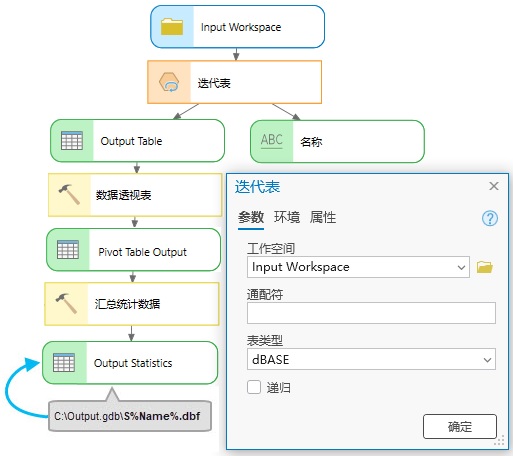Select the 数据透视表 tool label
The width and height of the screenshot is (513, 456).
click(x=123, y=195)
